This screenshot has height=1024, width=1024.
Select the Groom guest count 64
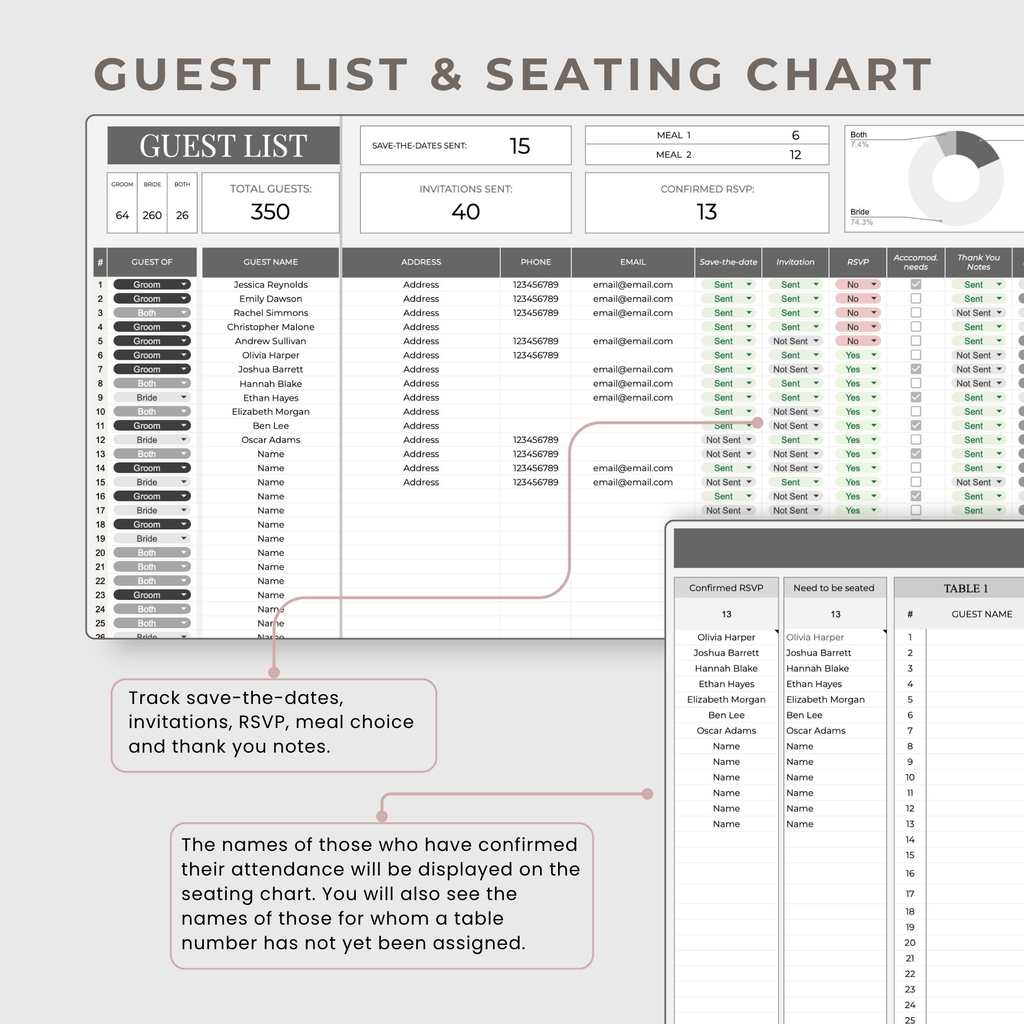pyautogui.click(x=122, y=215)
